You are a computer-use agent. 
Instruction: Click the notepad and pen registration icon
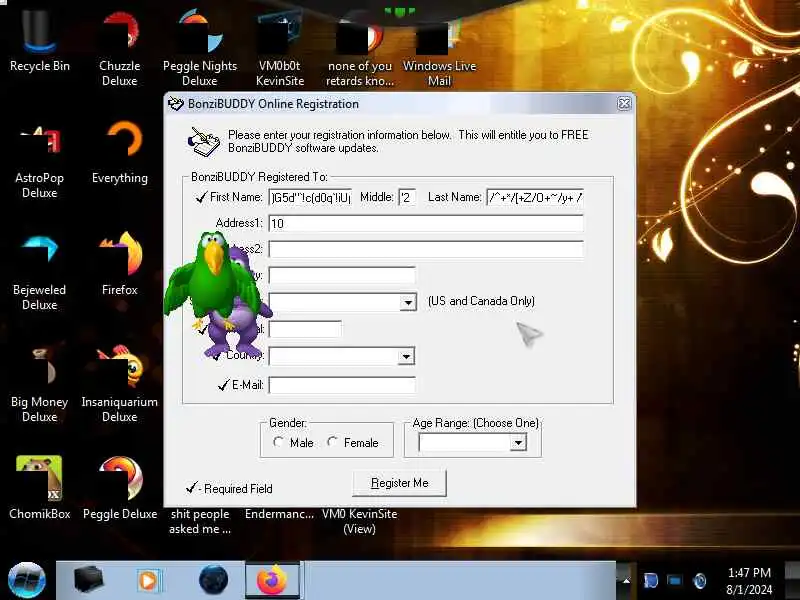203,142
